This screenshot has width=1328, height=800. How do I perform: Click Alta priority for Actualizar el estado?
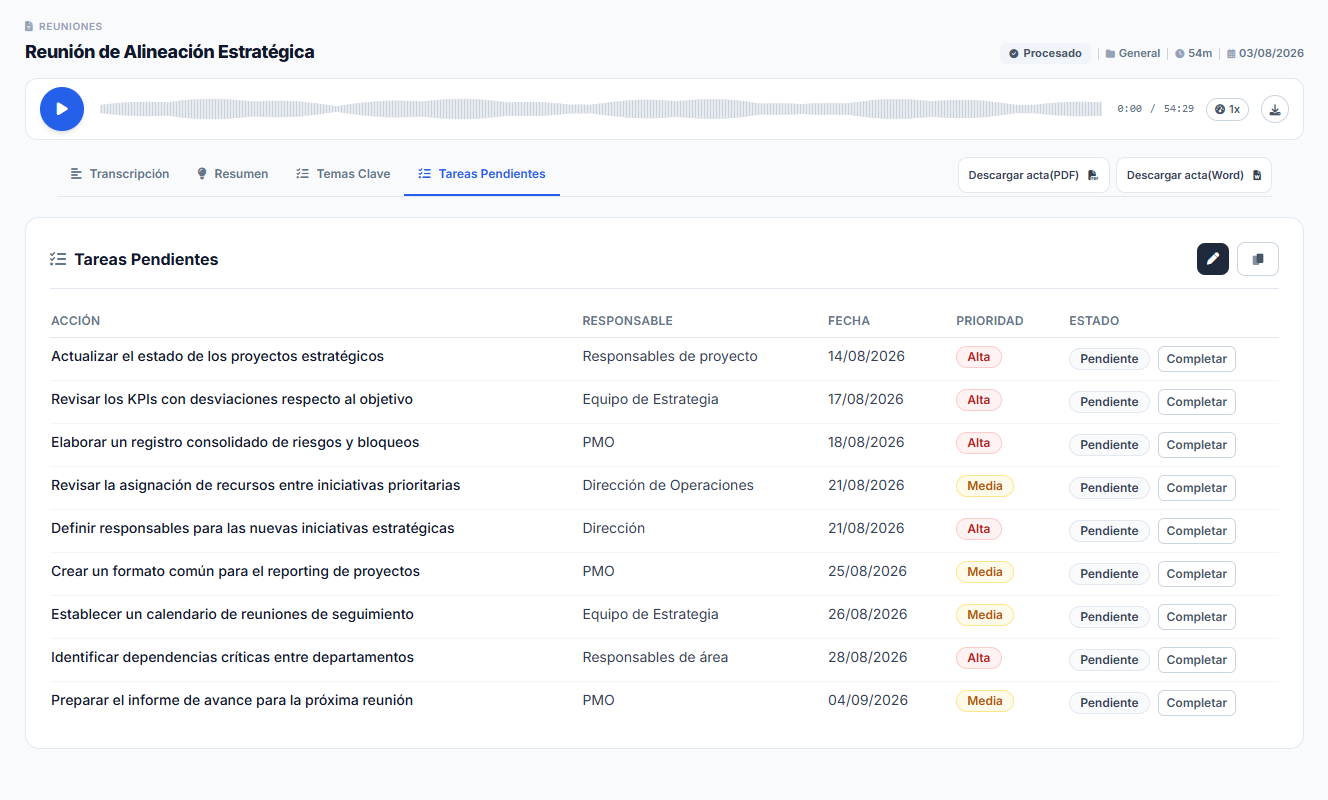(x=979, y=357)
